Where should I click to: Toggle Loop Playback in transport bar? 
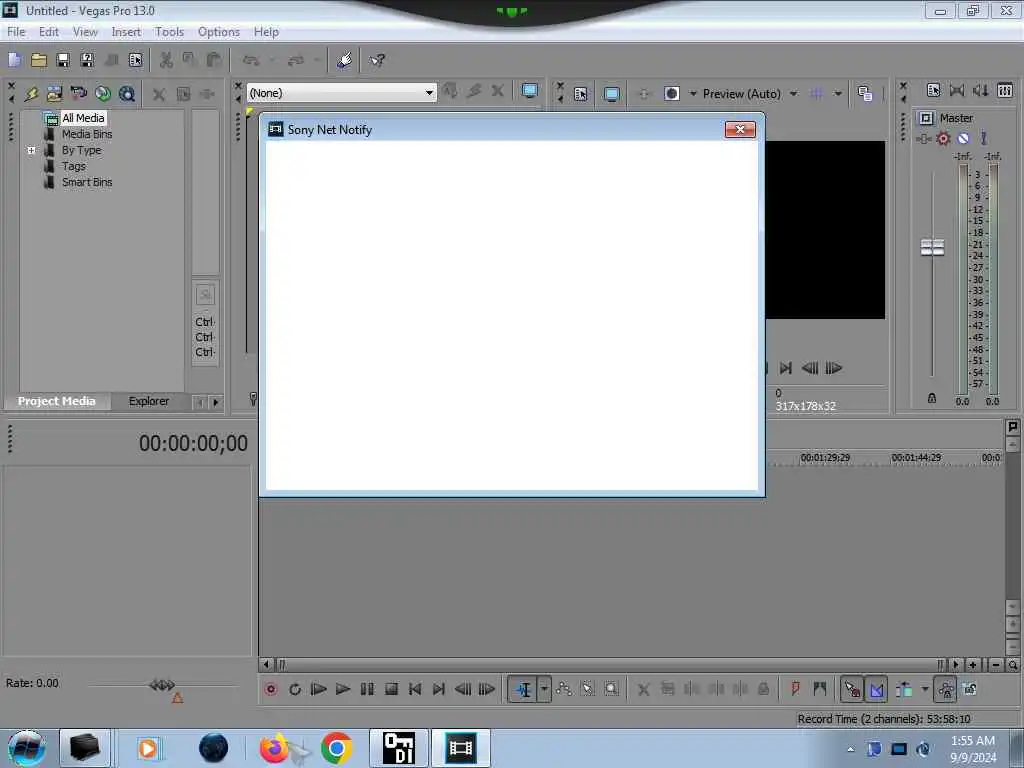pyautogui.click(x=295, y=689)
